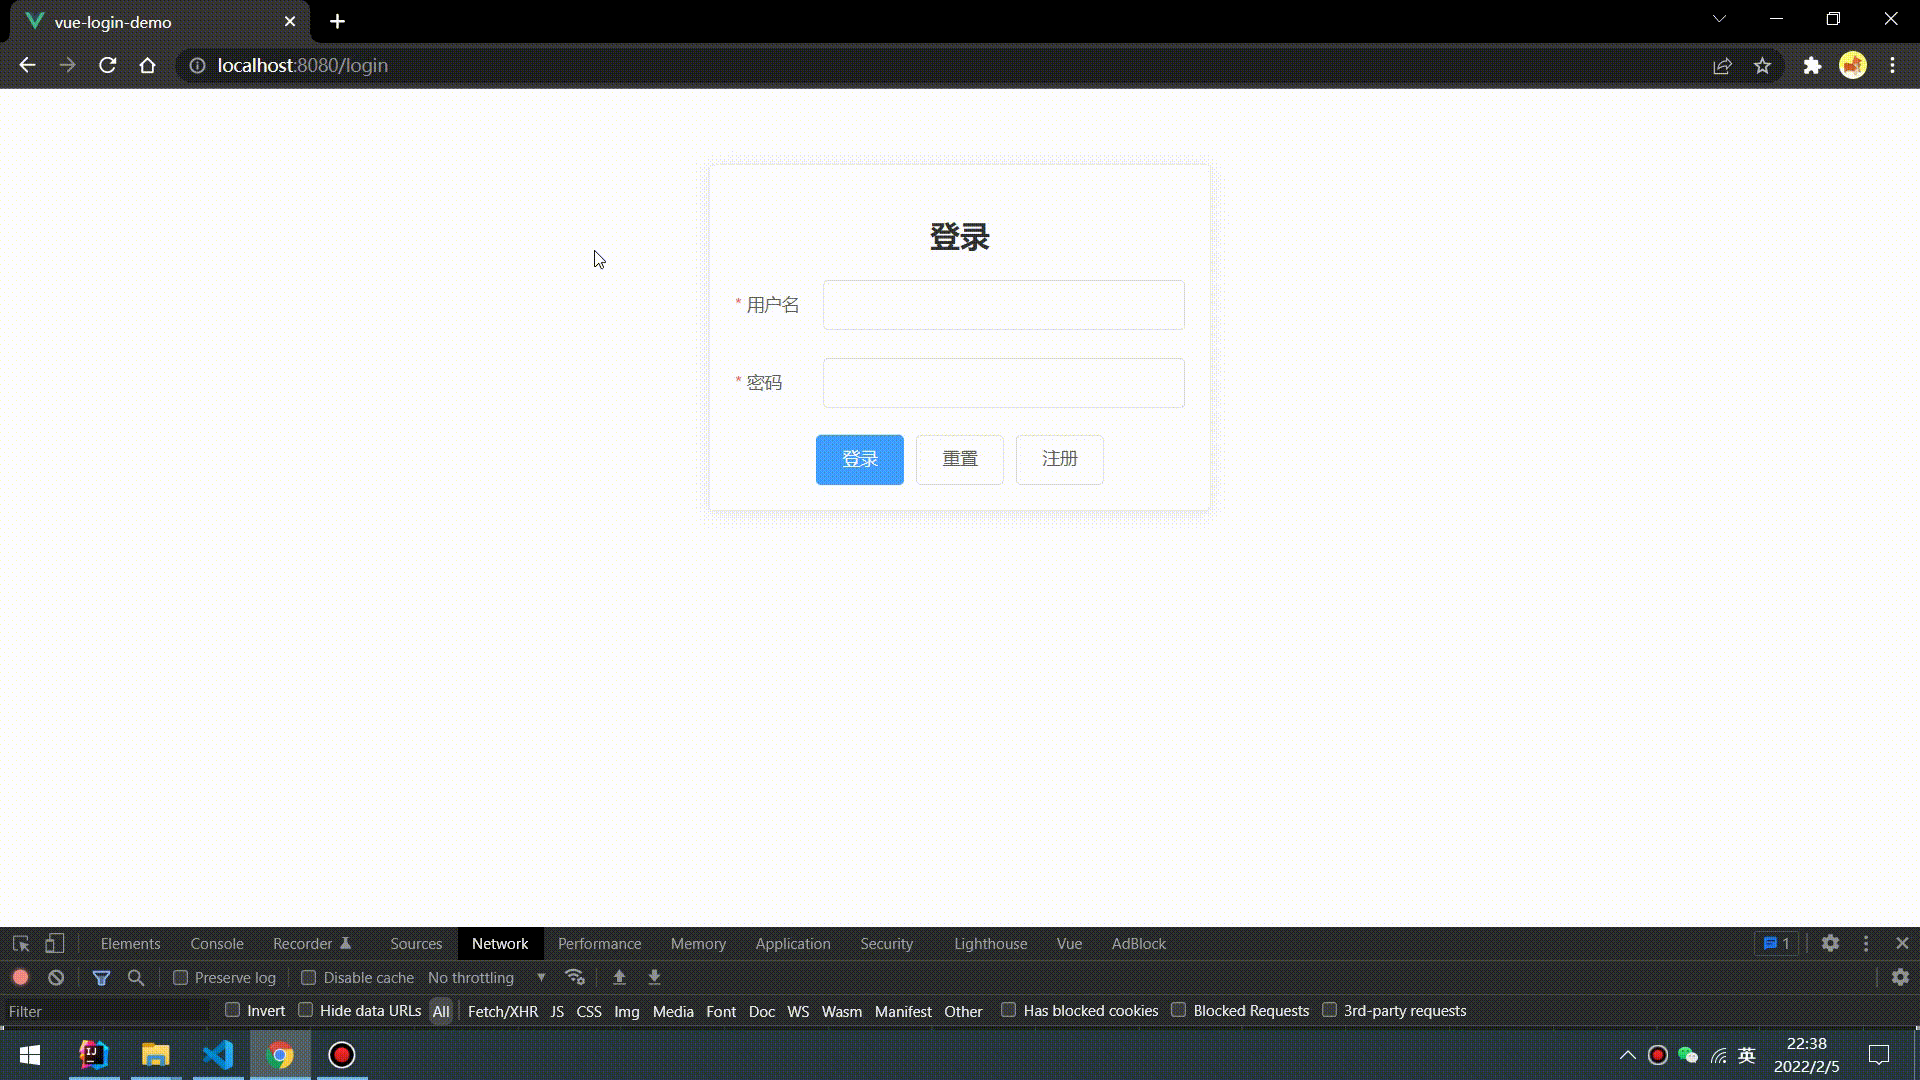This screenshot has height=1080, width=1920.
Task: Enable the Disable cache checkbox
Action: point(309,977)
